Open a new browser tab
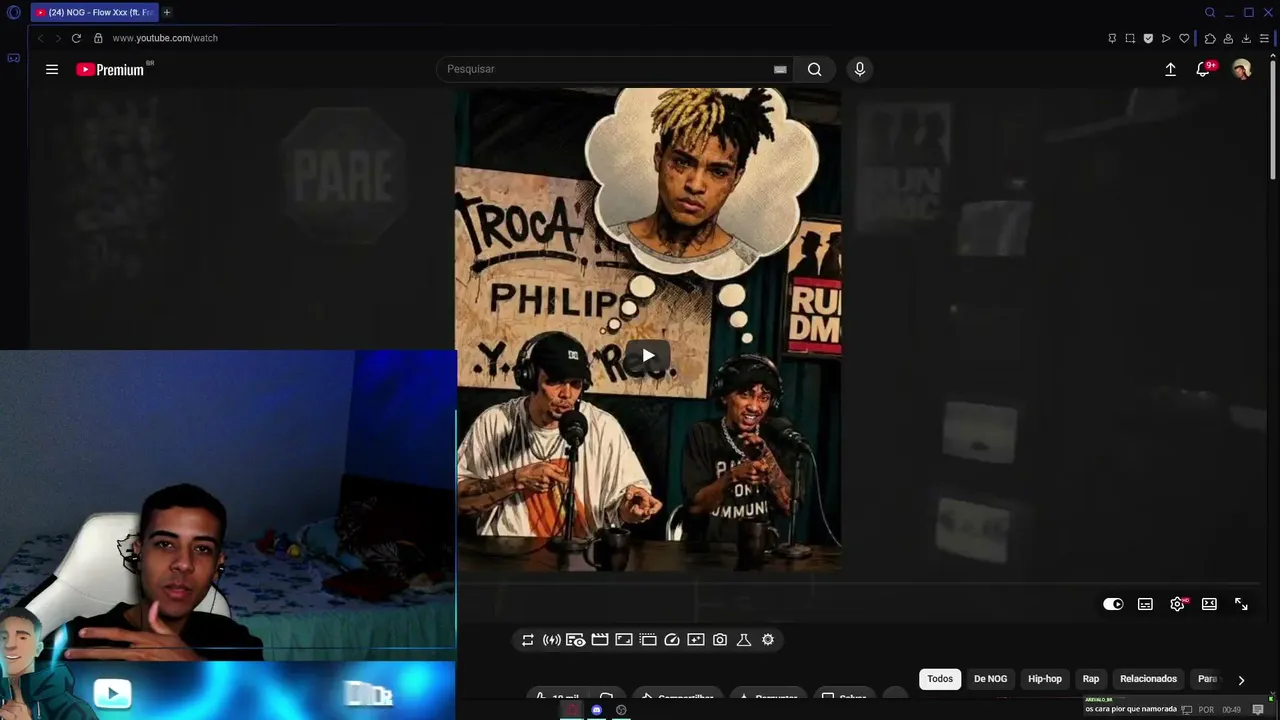The width and height of the screenshot is (1280, 720). [167, 13]
